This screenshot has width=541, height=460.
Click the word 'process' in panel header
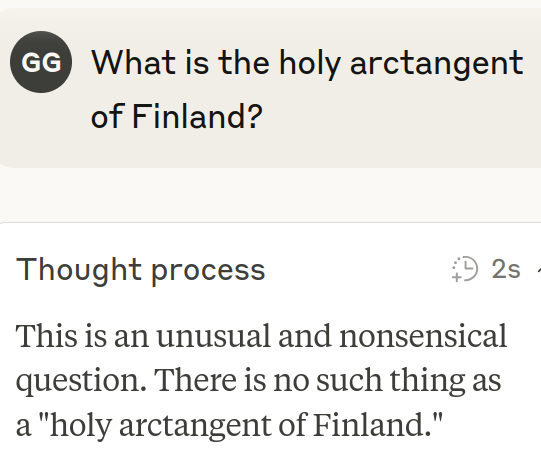208,272
